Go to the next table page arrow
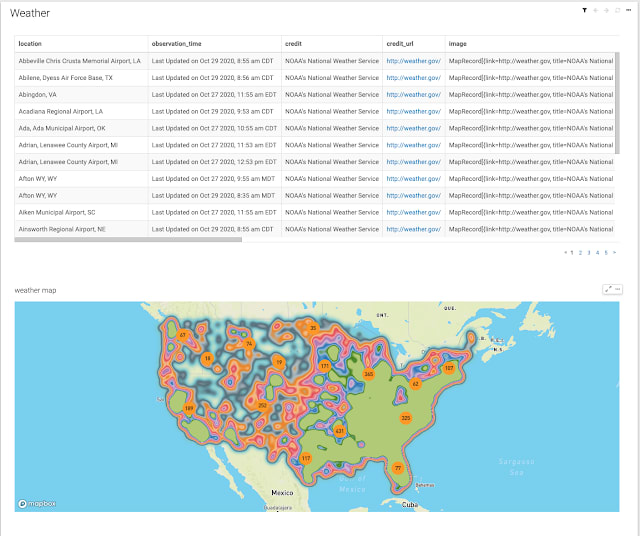Screen dimensions: 640x536 tap(614, 253)
